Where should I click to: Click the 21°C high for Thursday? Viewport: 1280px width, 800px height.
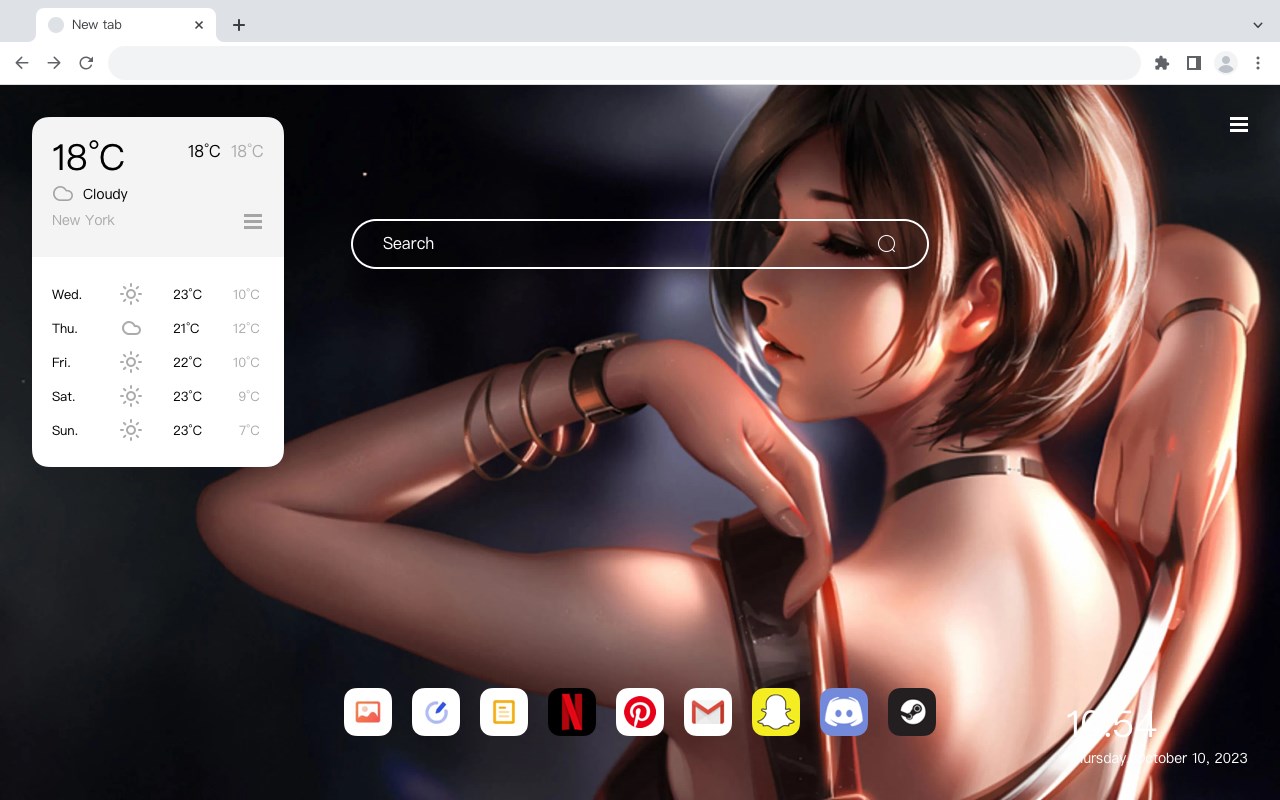[x=186, y=329]
